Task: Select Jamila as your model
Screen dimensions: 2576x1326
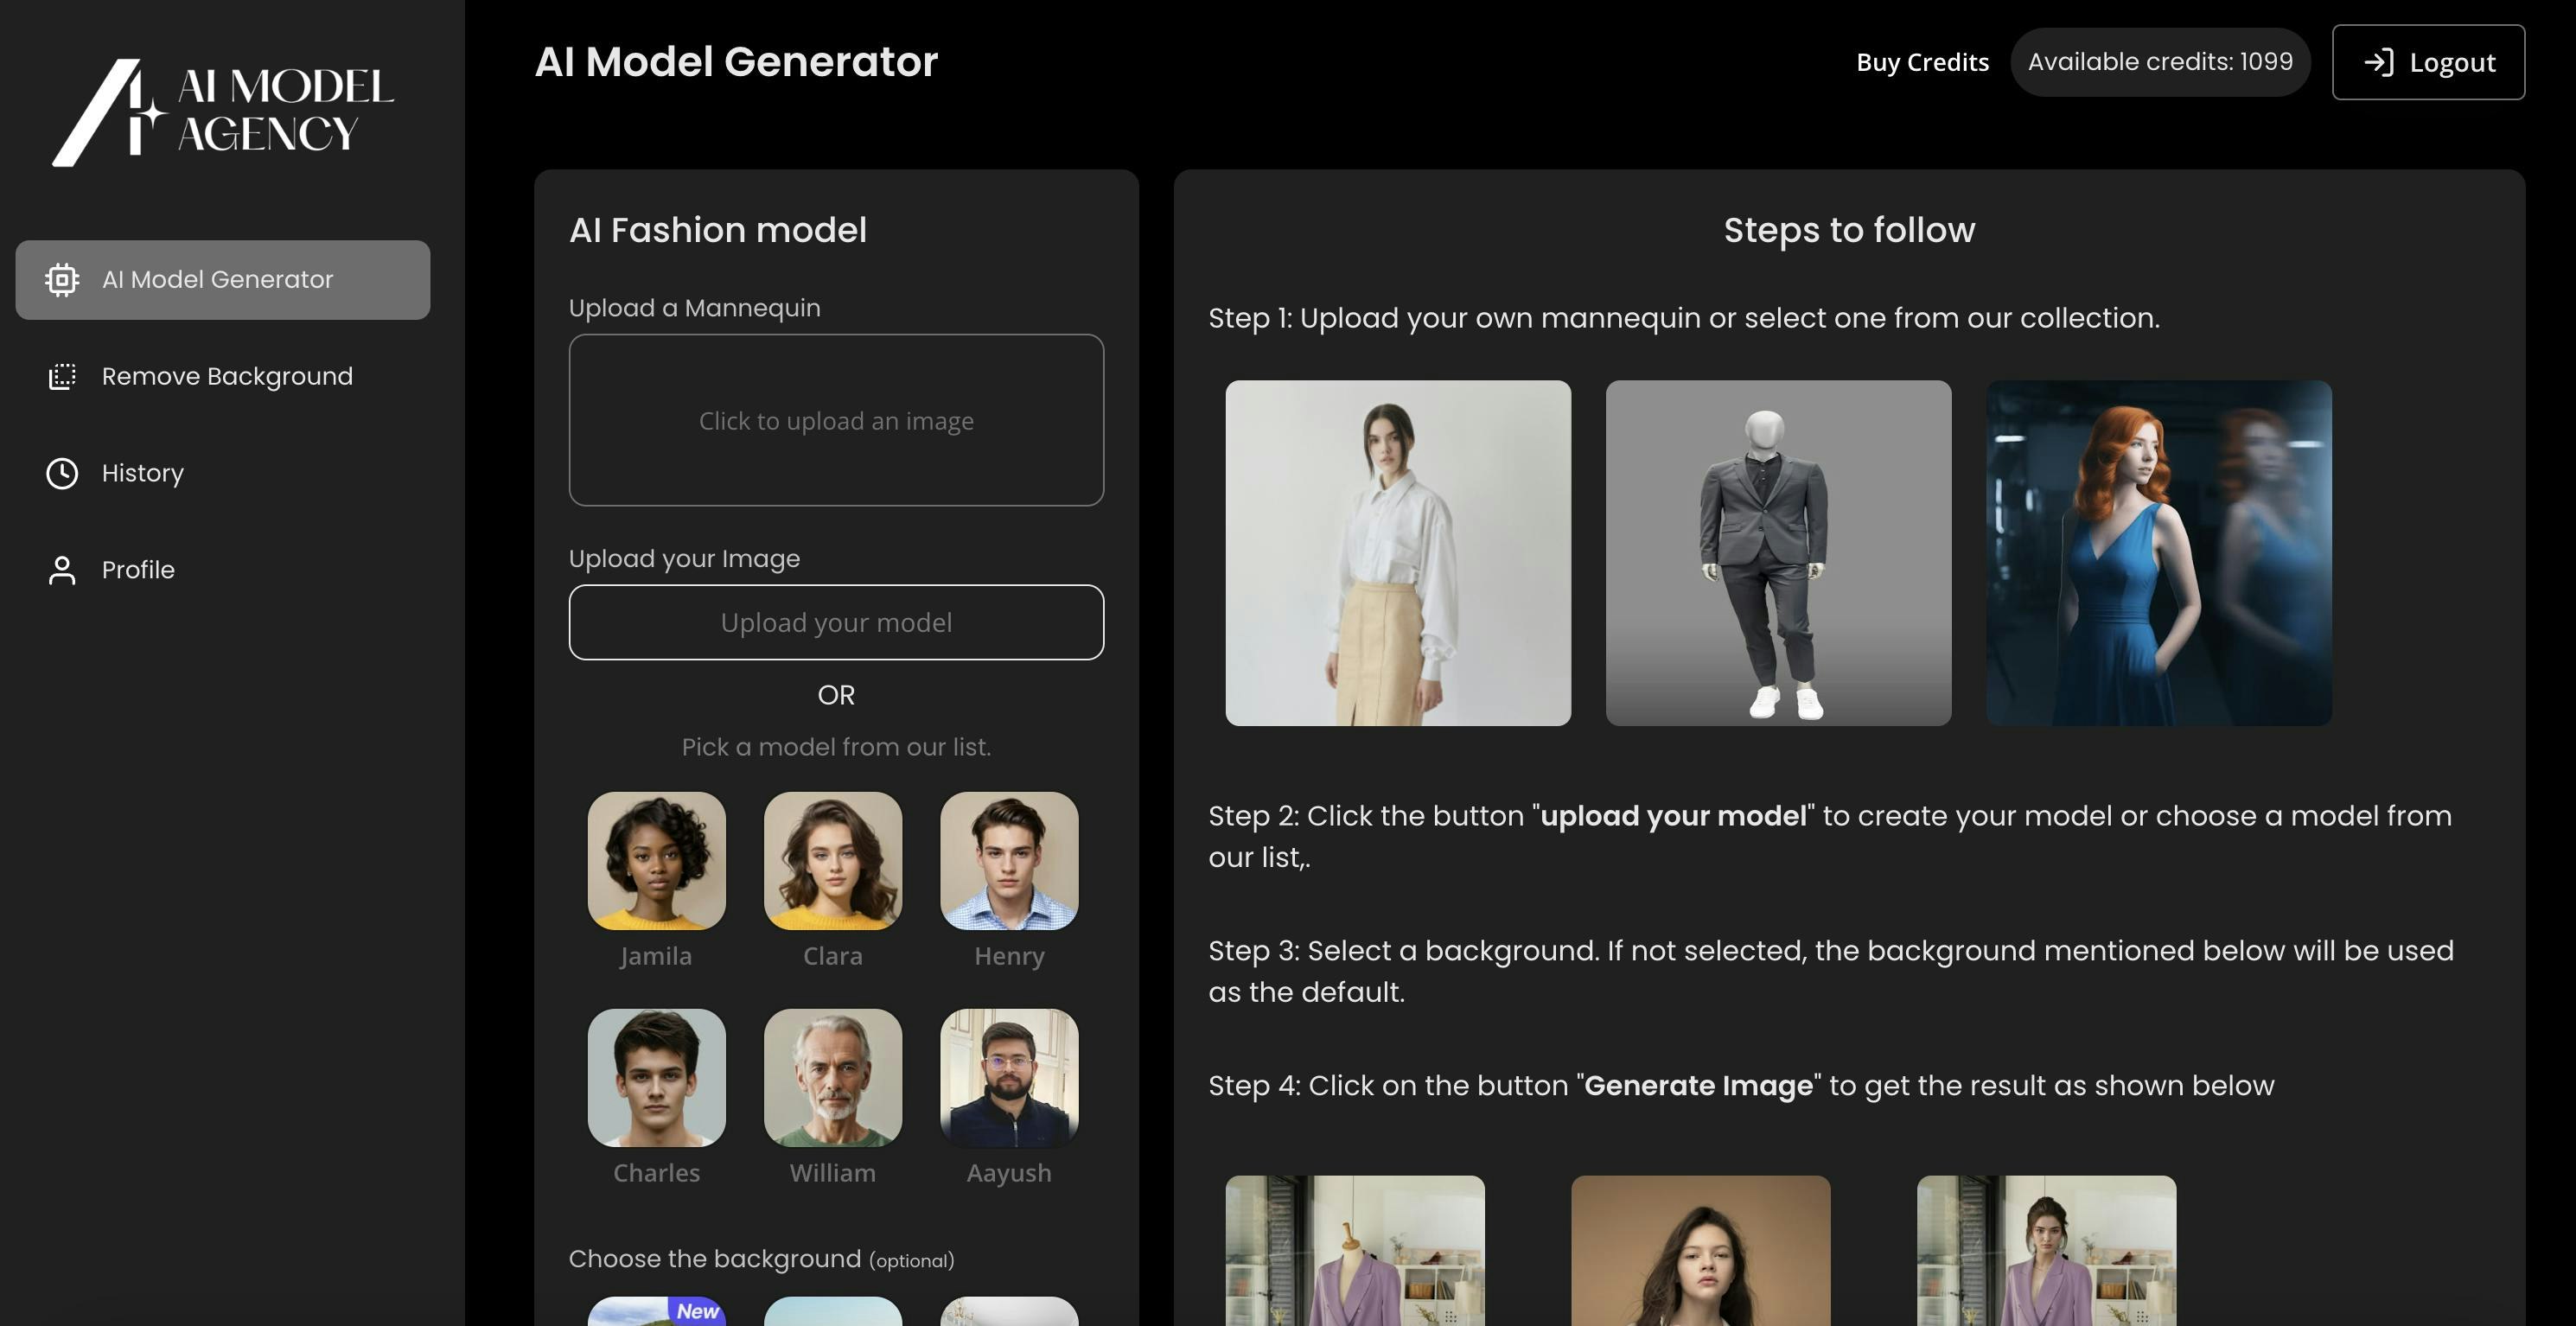Action: point(656,860)
